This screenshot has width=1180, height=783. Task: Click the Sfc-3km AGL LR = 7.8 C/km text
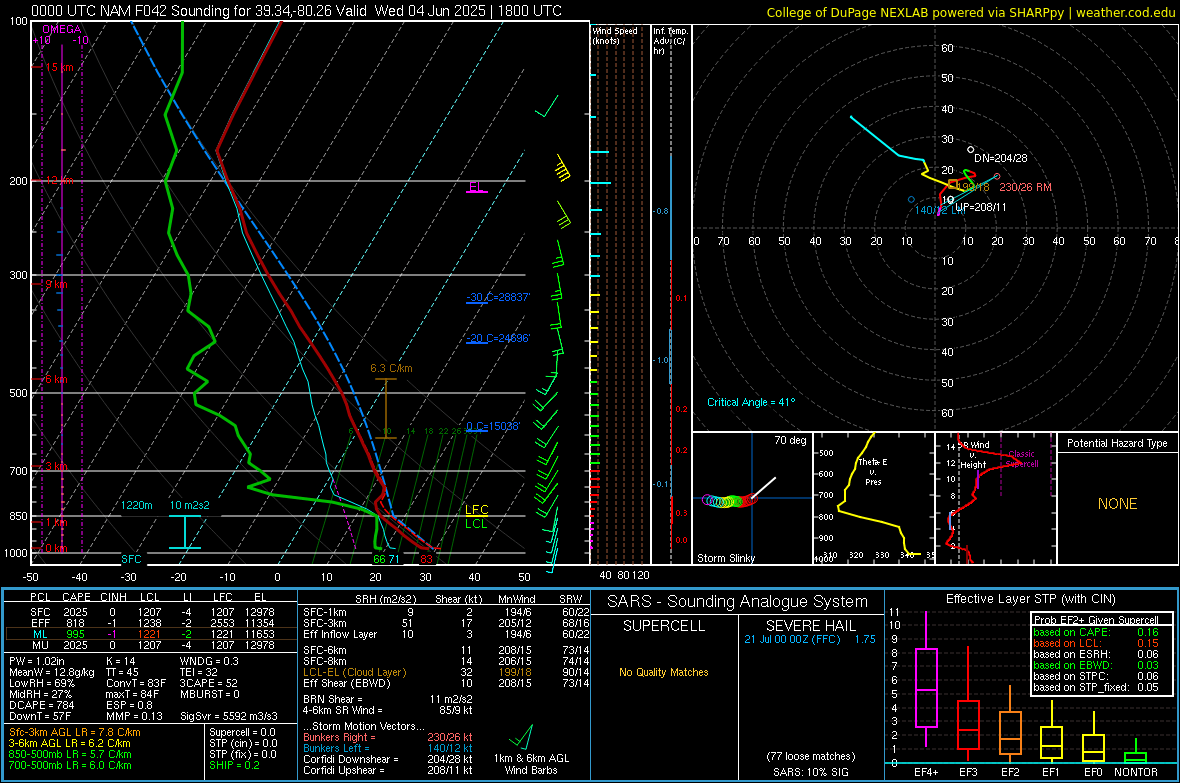[75, 732]
